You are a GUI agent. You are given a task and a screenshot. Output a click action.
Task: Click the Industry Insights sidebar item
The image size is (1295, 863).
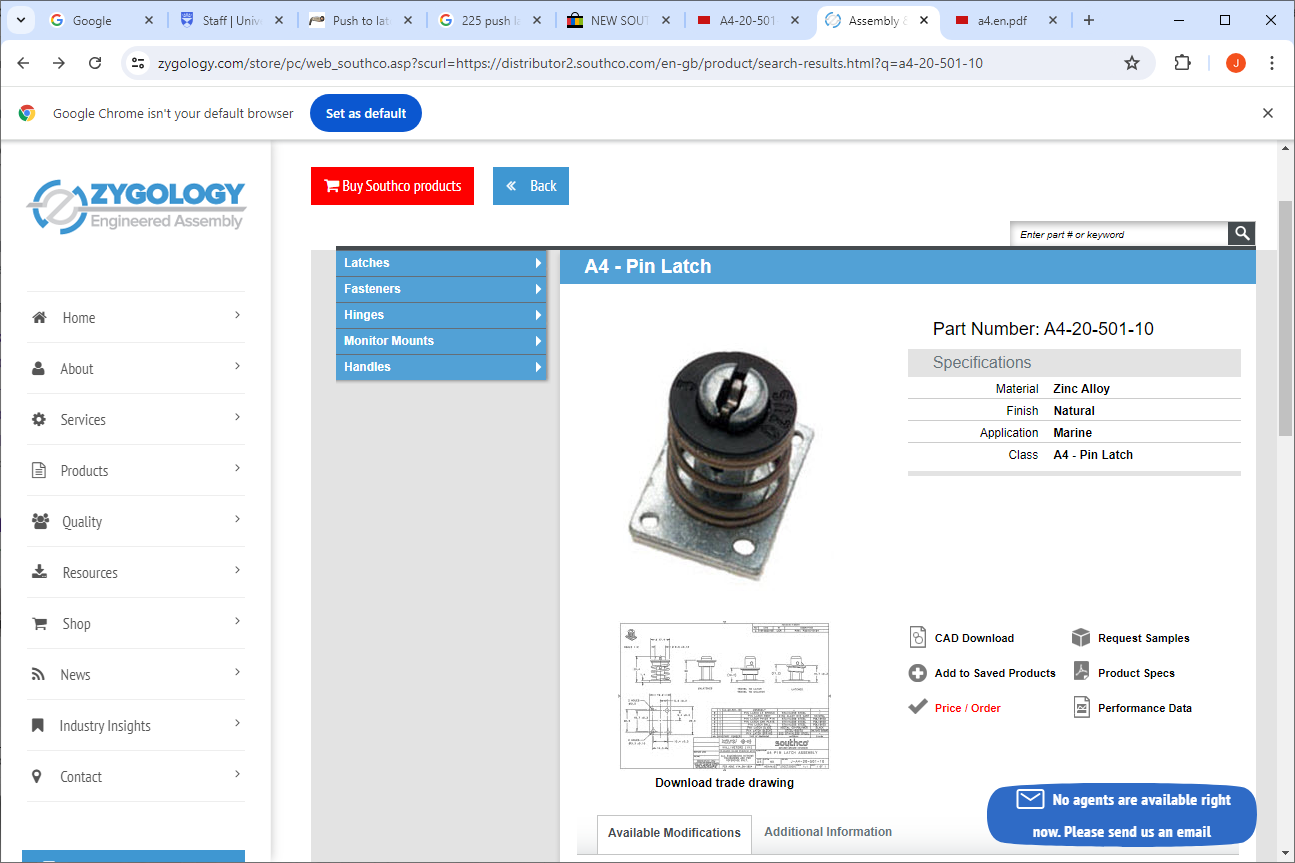(136, 726)
